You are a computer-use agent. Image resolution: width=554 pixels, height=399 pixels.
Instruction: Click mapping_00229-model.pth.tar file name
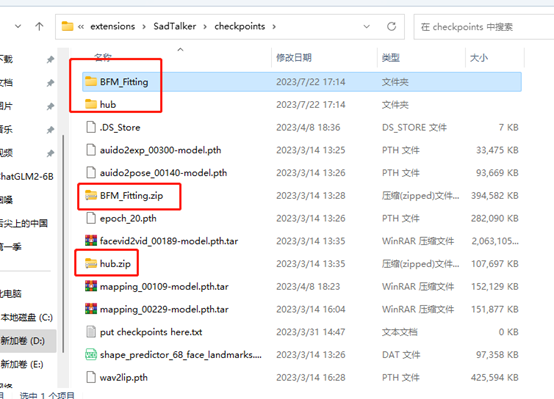(164, 309)
